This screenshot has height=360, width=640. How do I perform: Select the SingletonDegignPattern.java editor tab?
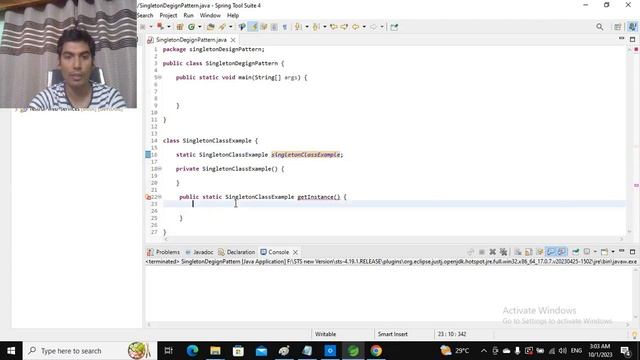click(x=191, y=40)
